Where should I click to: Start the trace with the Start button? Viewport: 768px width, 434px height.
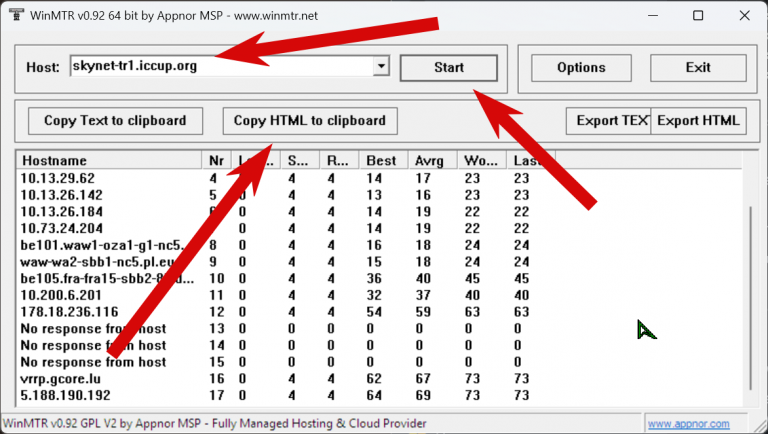(x=449, y=68)
